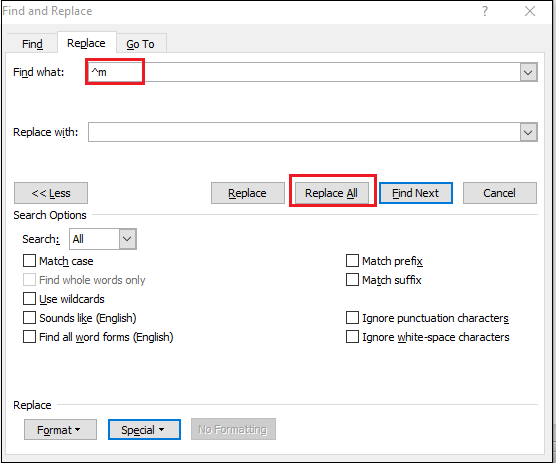Check Ignore punctuation characters
Viewport: 556px width, 463px height.
tap(352, 318)
